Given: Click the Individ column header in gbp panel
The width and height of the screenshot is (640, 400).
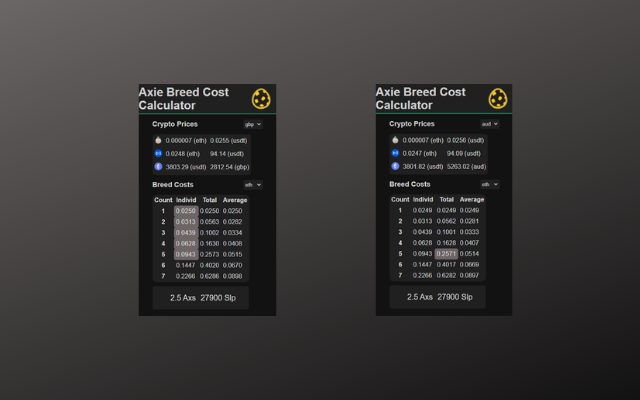Looking at the screenshot, I should point(186,200).
